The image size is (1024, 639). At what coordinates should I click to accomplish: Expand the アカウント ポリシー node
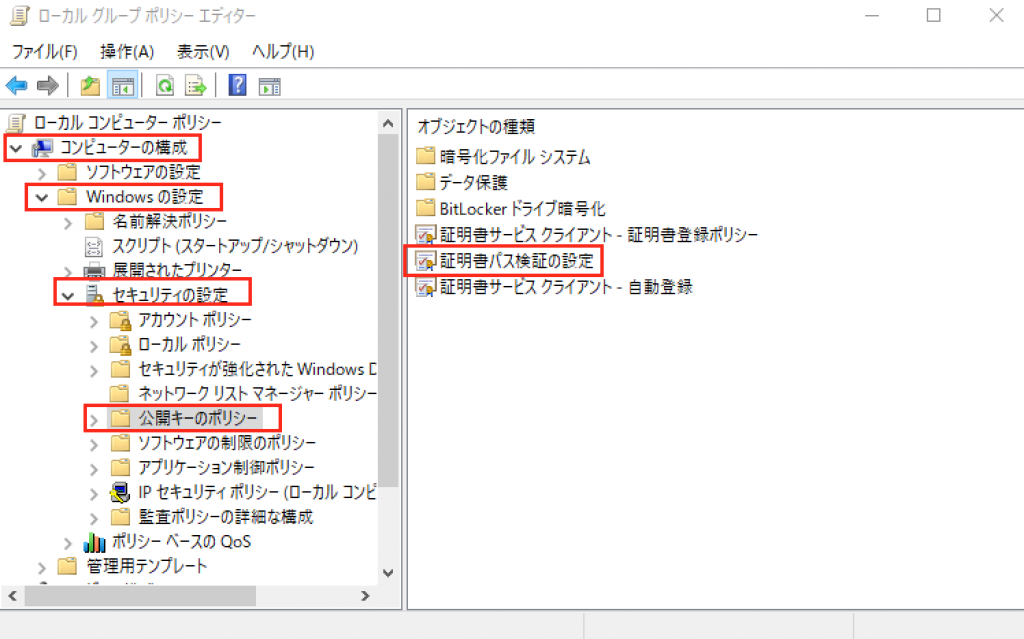coord(94,320)
